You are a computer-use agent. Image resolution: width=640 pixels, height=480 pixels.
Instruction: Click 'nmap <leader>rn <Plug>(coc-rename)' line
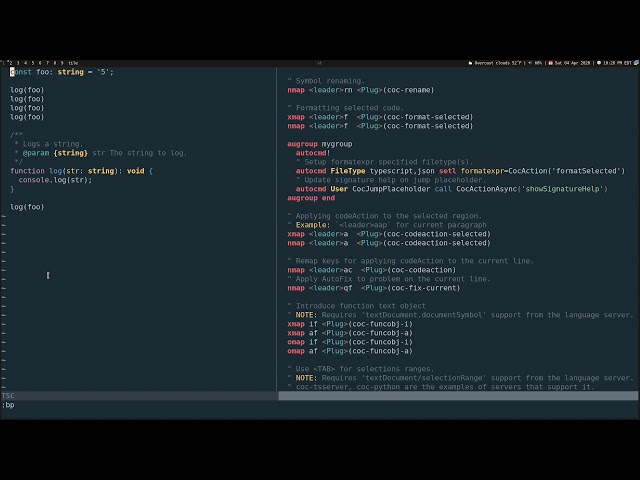[x=360, y=90]
